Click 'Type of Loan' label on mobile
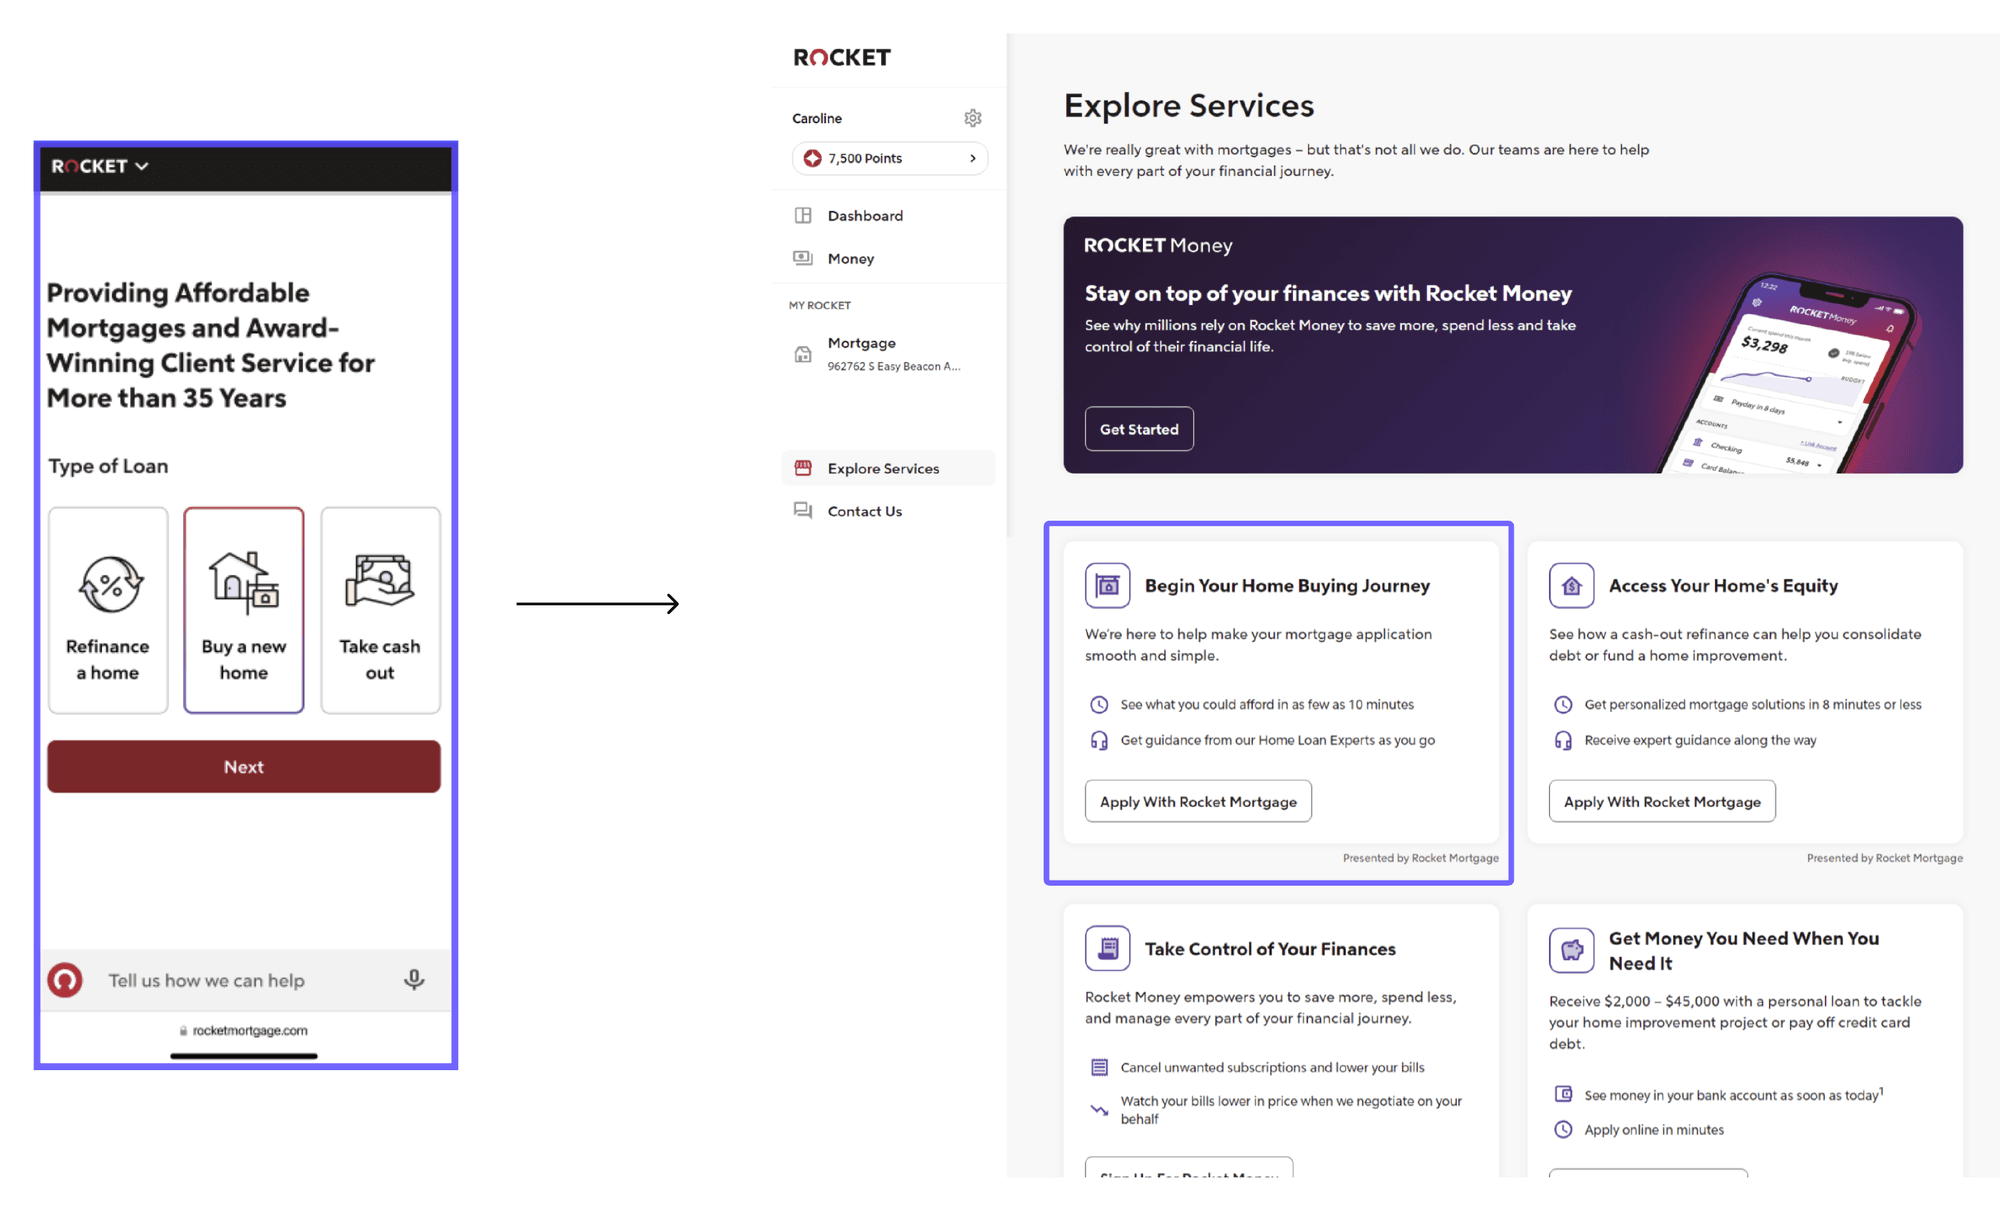2000x1210 pixels. click(108, 466)
